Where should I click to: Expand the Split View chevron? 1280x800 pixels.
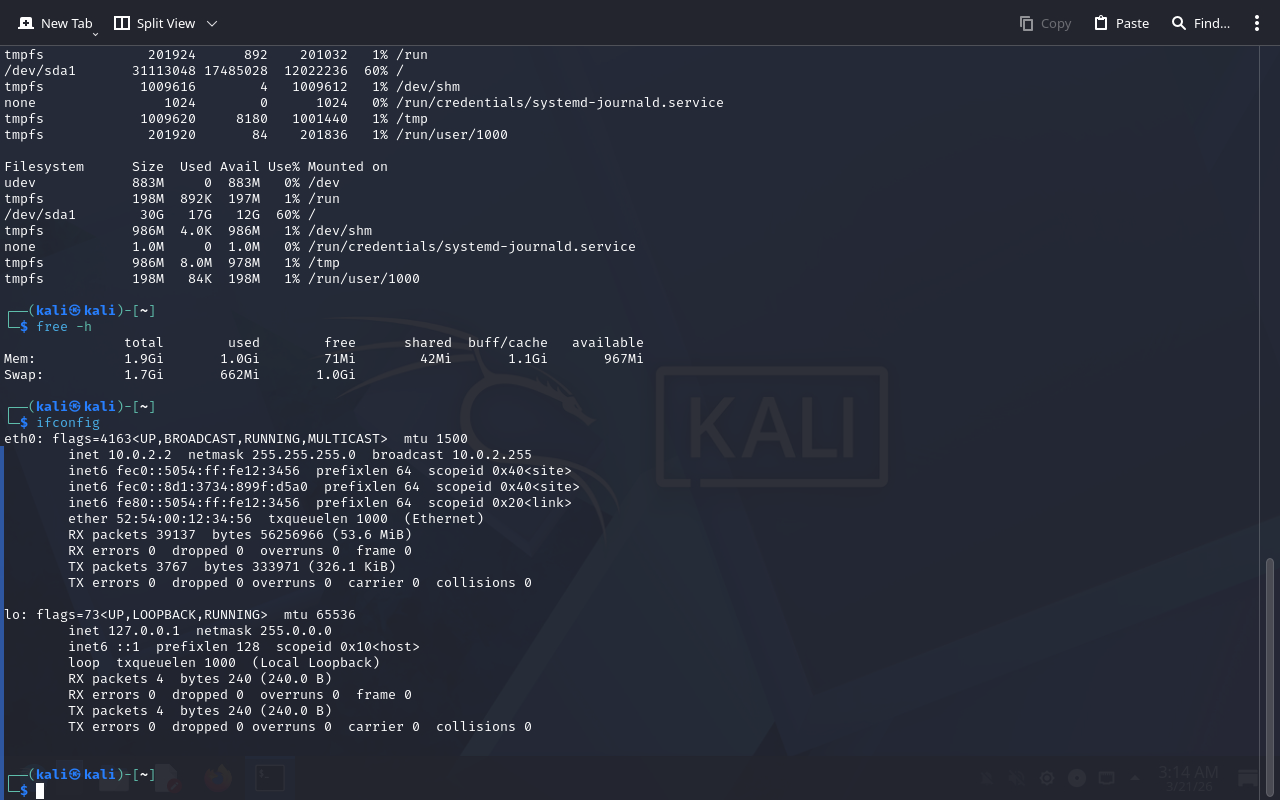211,23
